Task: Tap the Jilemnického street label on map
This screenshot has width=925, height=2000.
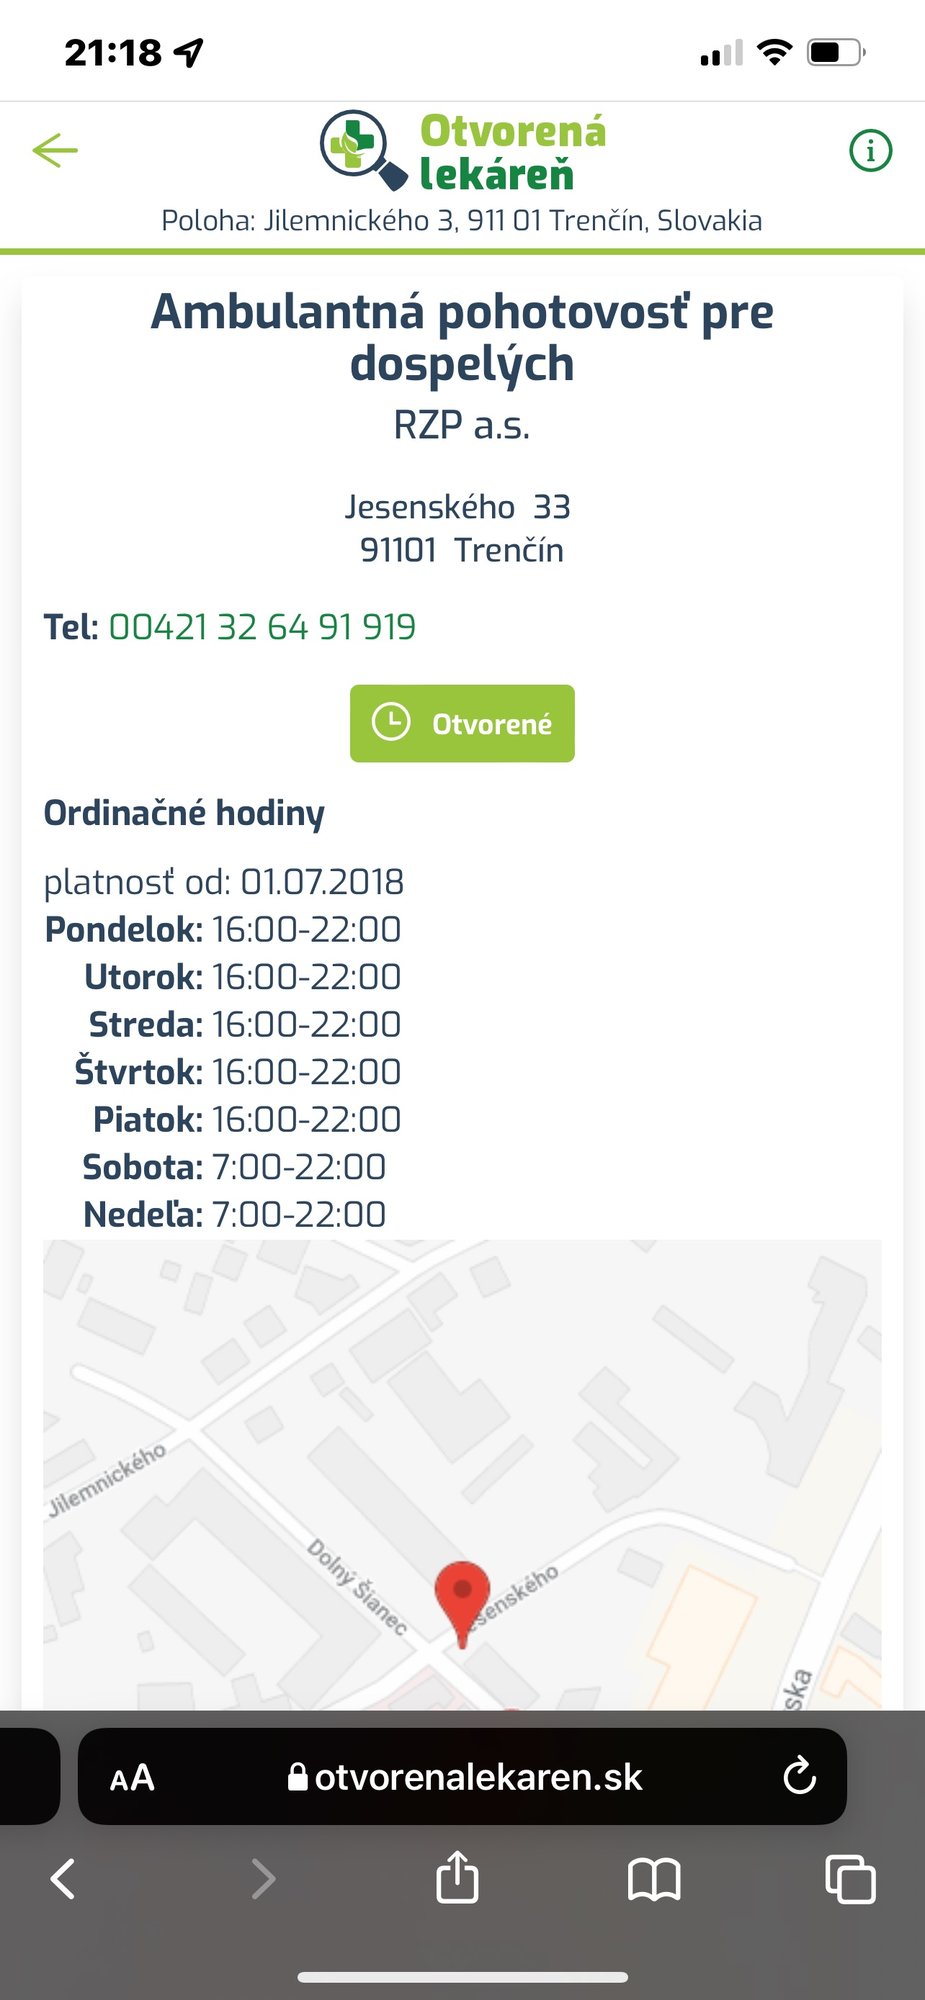Action: tap(107, 1479)
